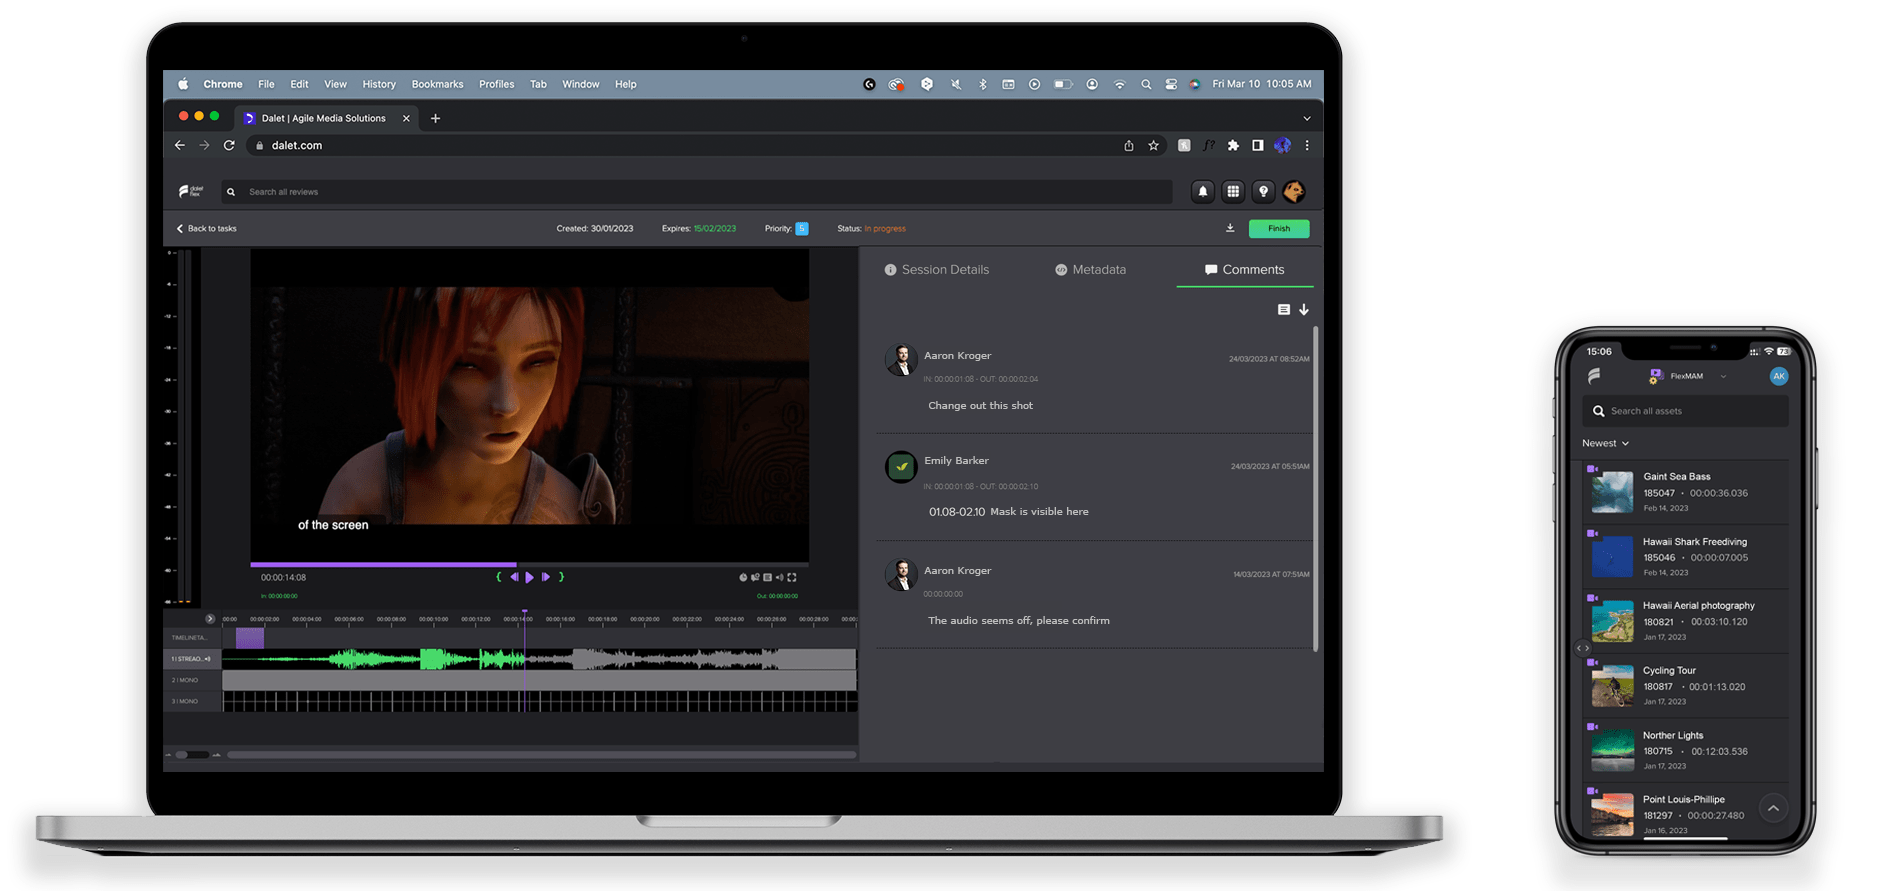Screen dimensions: 1882x891
Task: Open the Metadata tab
Action: (1090, 270)
